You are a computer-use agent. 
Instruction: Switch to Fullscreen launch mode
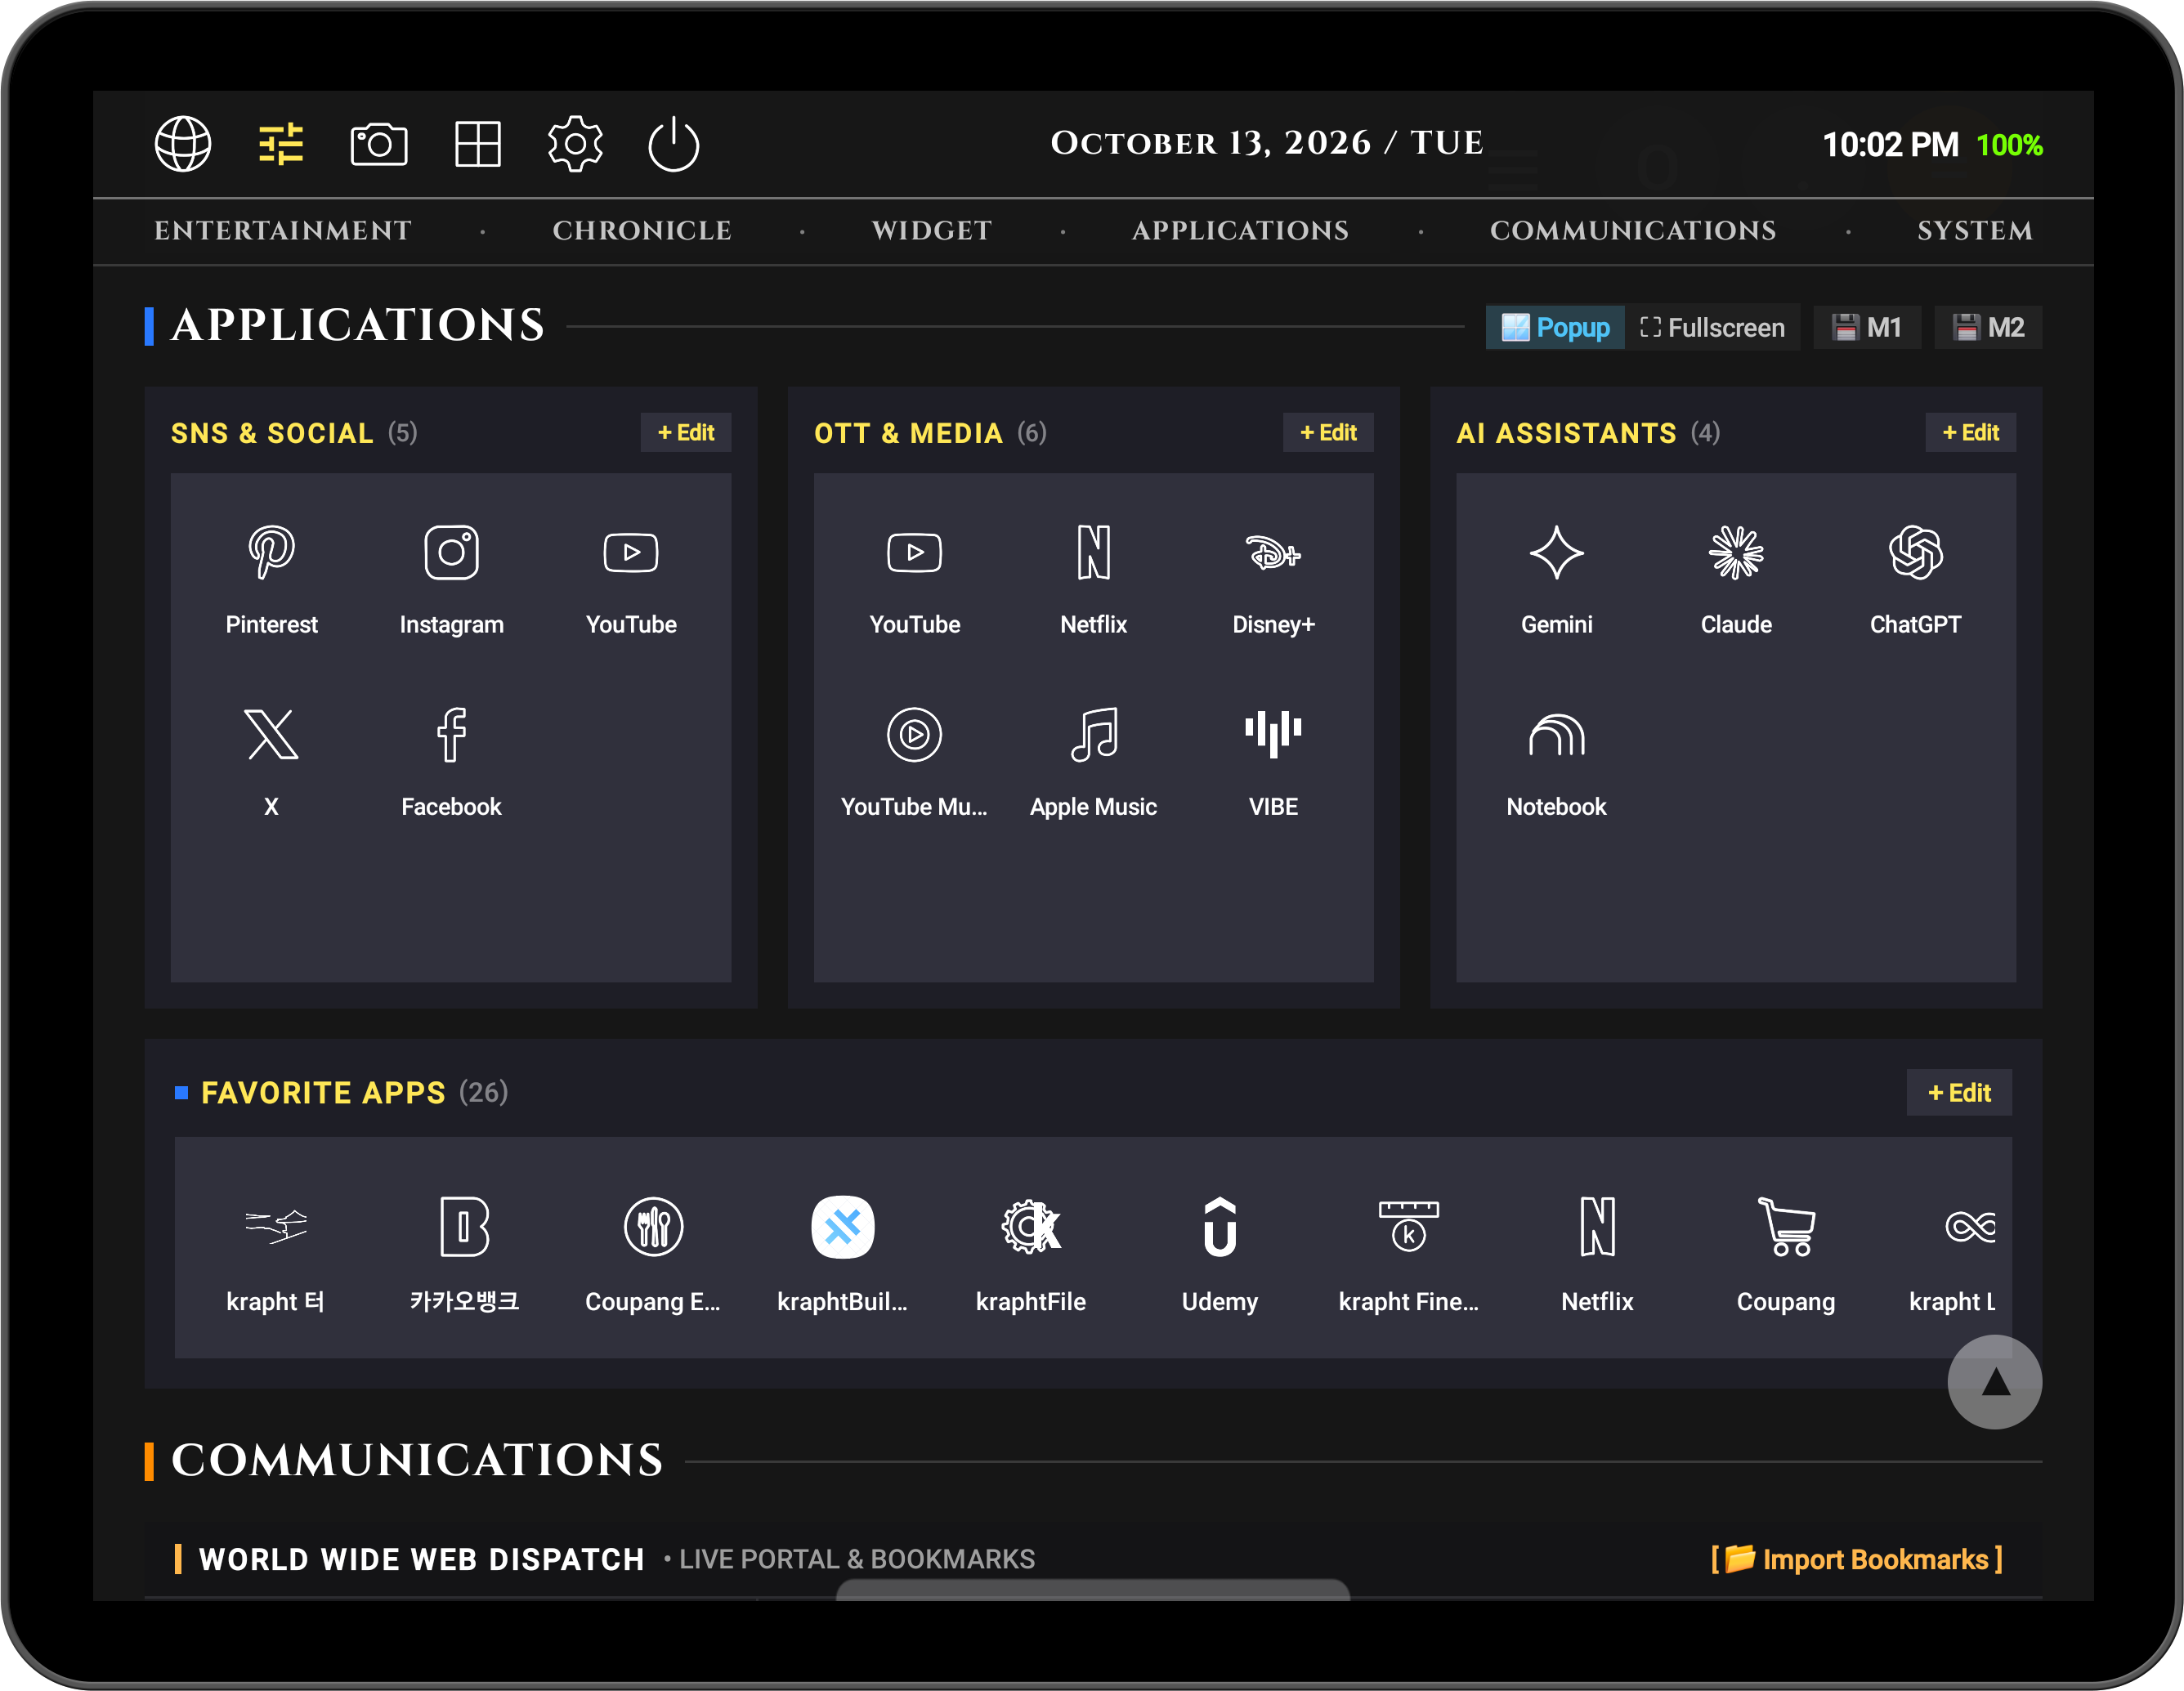[x=1712, y=327]
